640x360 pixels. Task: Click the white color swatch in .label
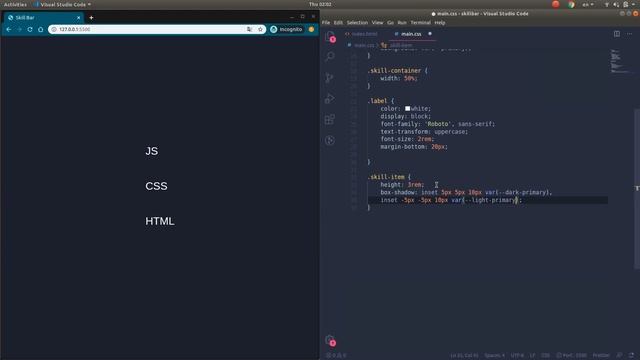pyautogui.click(x=407, y=109)
